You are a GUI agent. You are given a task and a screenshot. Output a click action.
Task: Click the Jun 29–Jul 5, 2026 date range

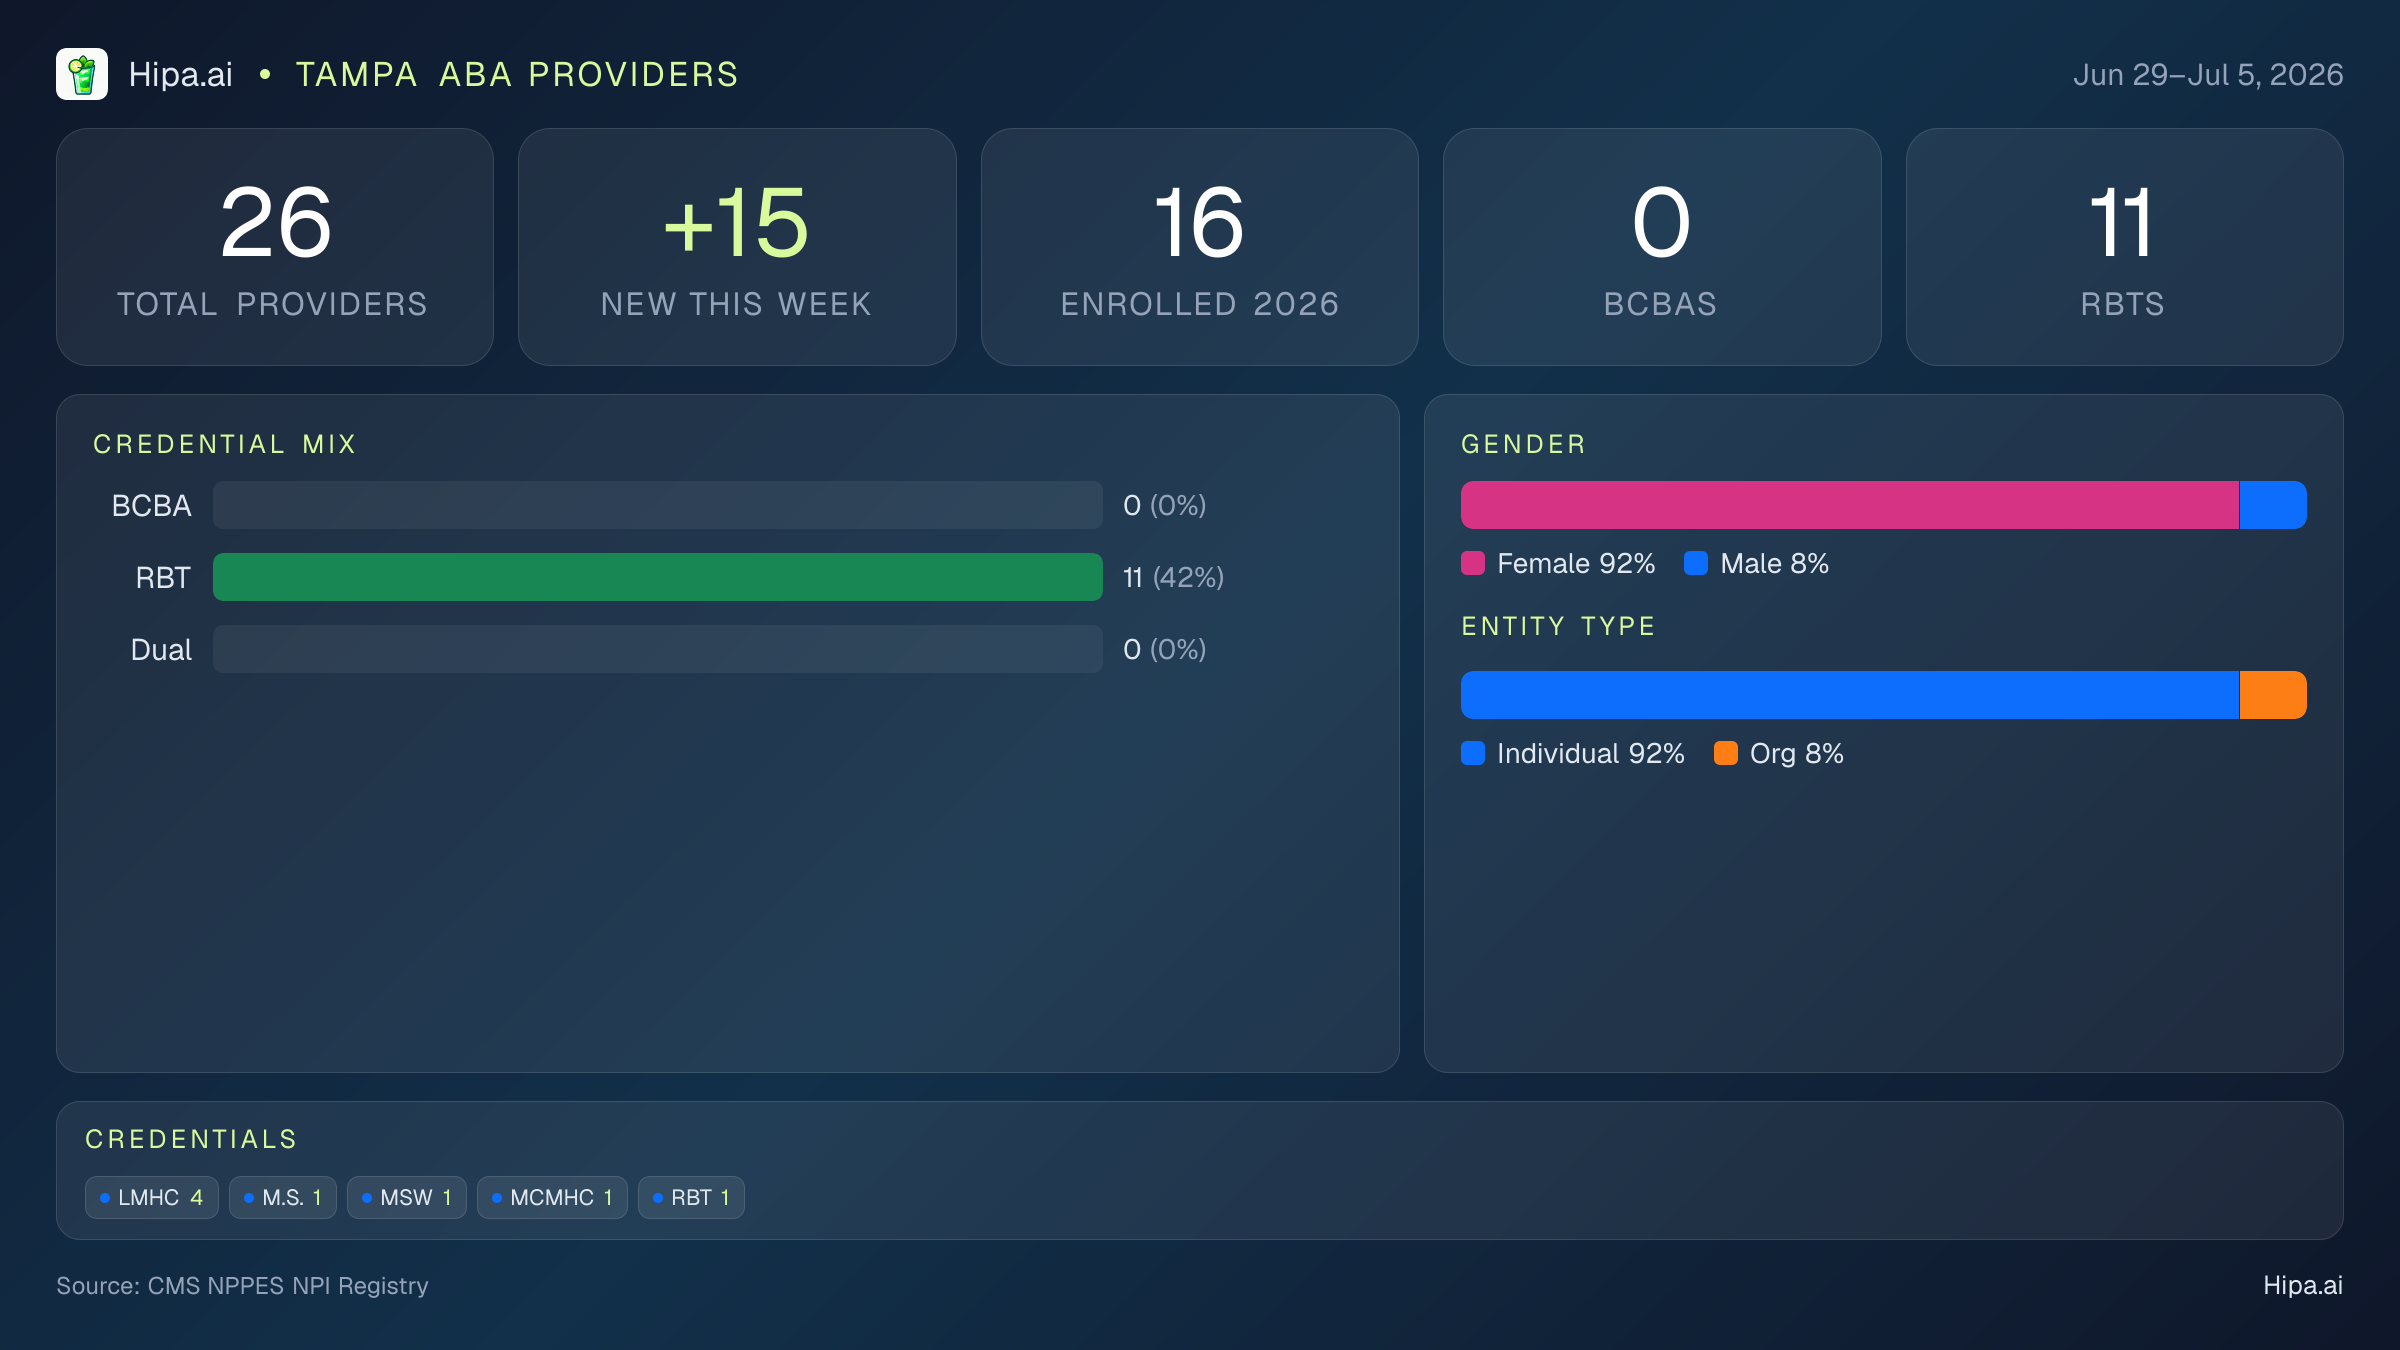point(2208,75)
